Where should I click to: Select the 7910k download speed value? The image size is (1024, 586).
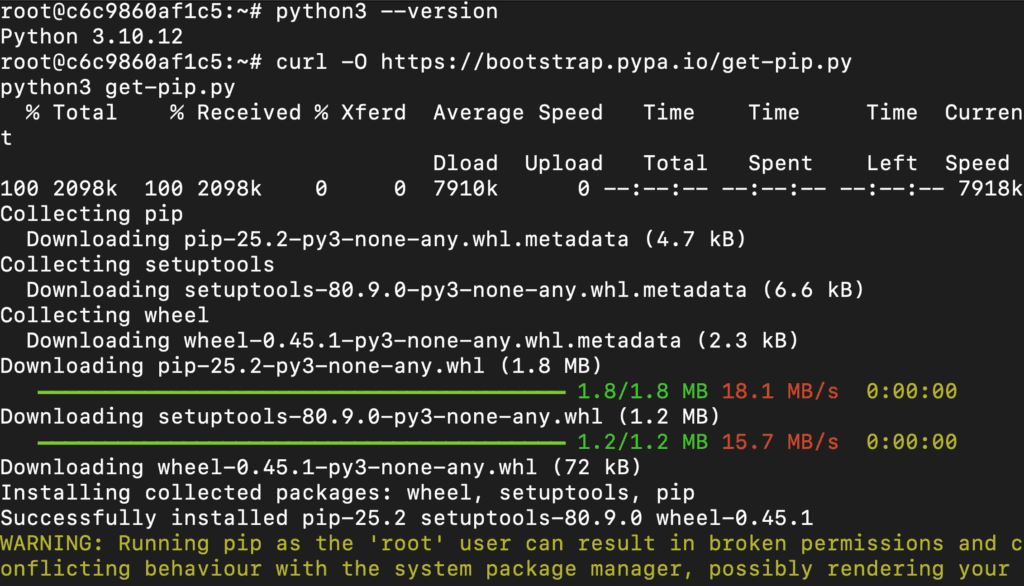[x=465, y=189]
